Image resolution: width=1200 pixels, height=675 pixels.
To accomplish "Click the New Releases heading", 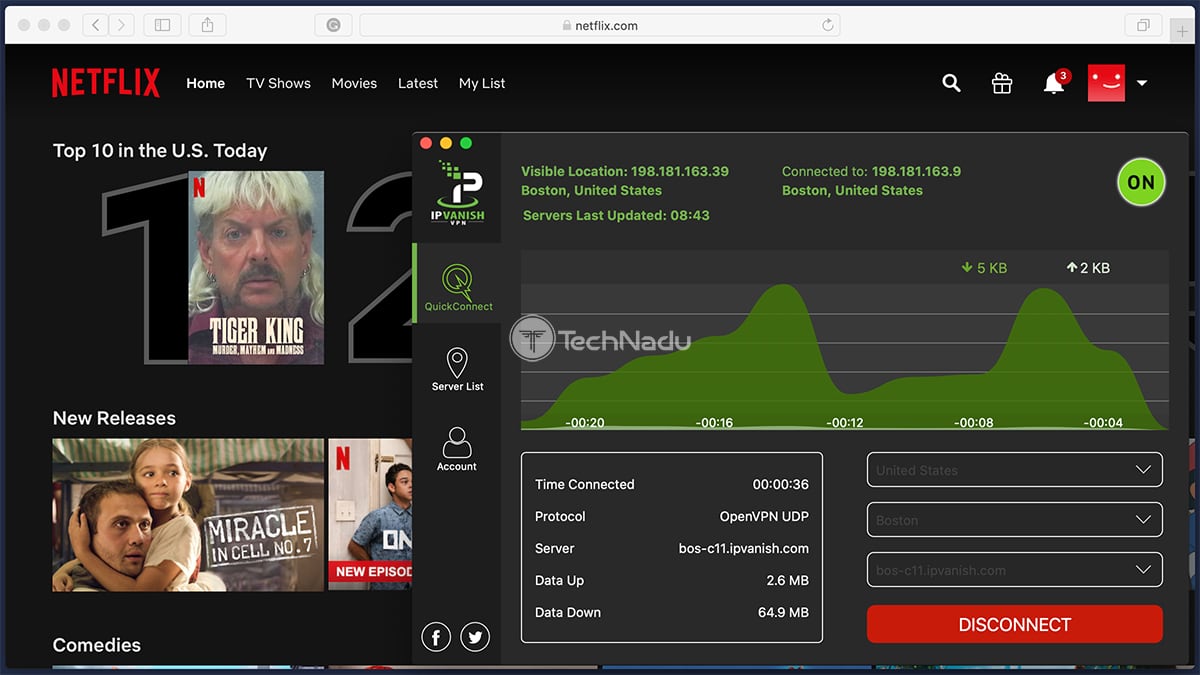I will tap(114, 418).
